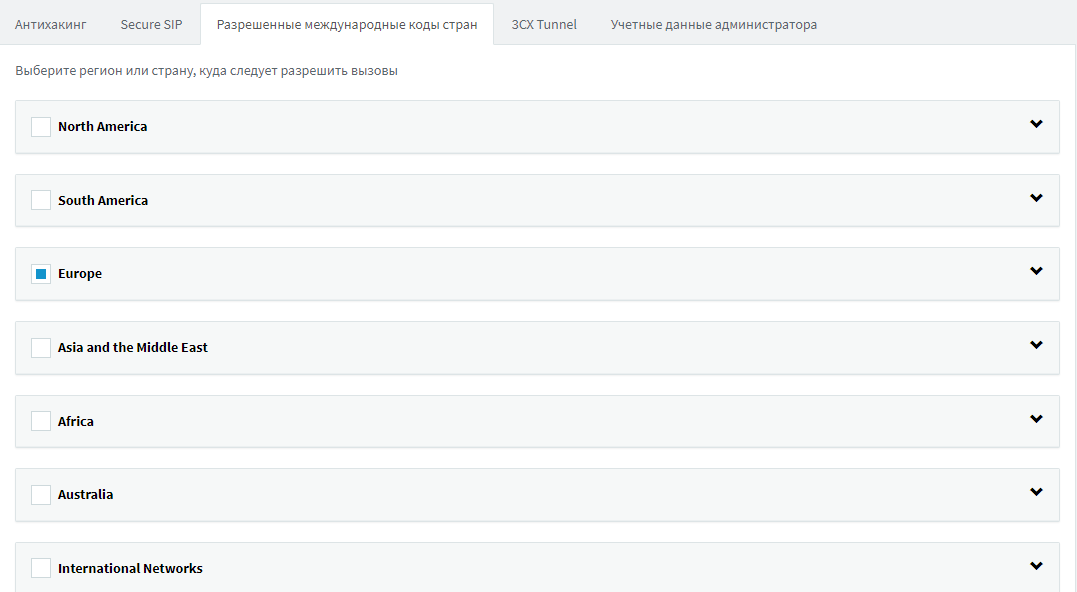Select the Разрешенные международные коды стран tab
This screenshot has width=1077, height=592.
pyautogui.click(x=347, y=24)
